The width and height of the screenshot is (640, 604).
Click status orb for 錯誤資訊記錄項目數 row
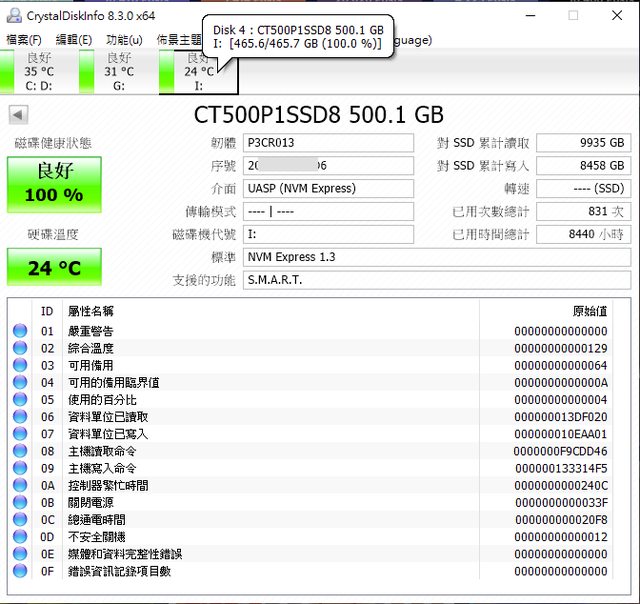point(20,571)
